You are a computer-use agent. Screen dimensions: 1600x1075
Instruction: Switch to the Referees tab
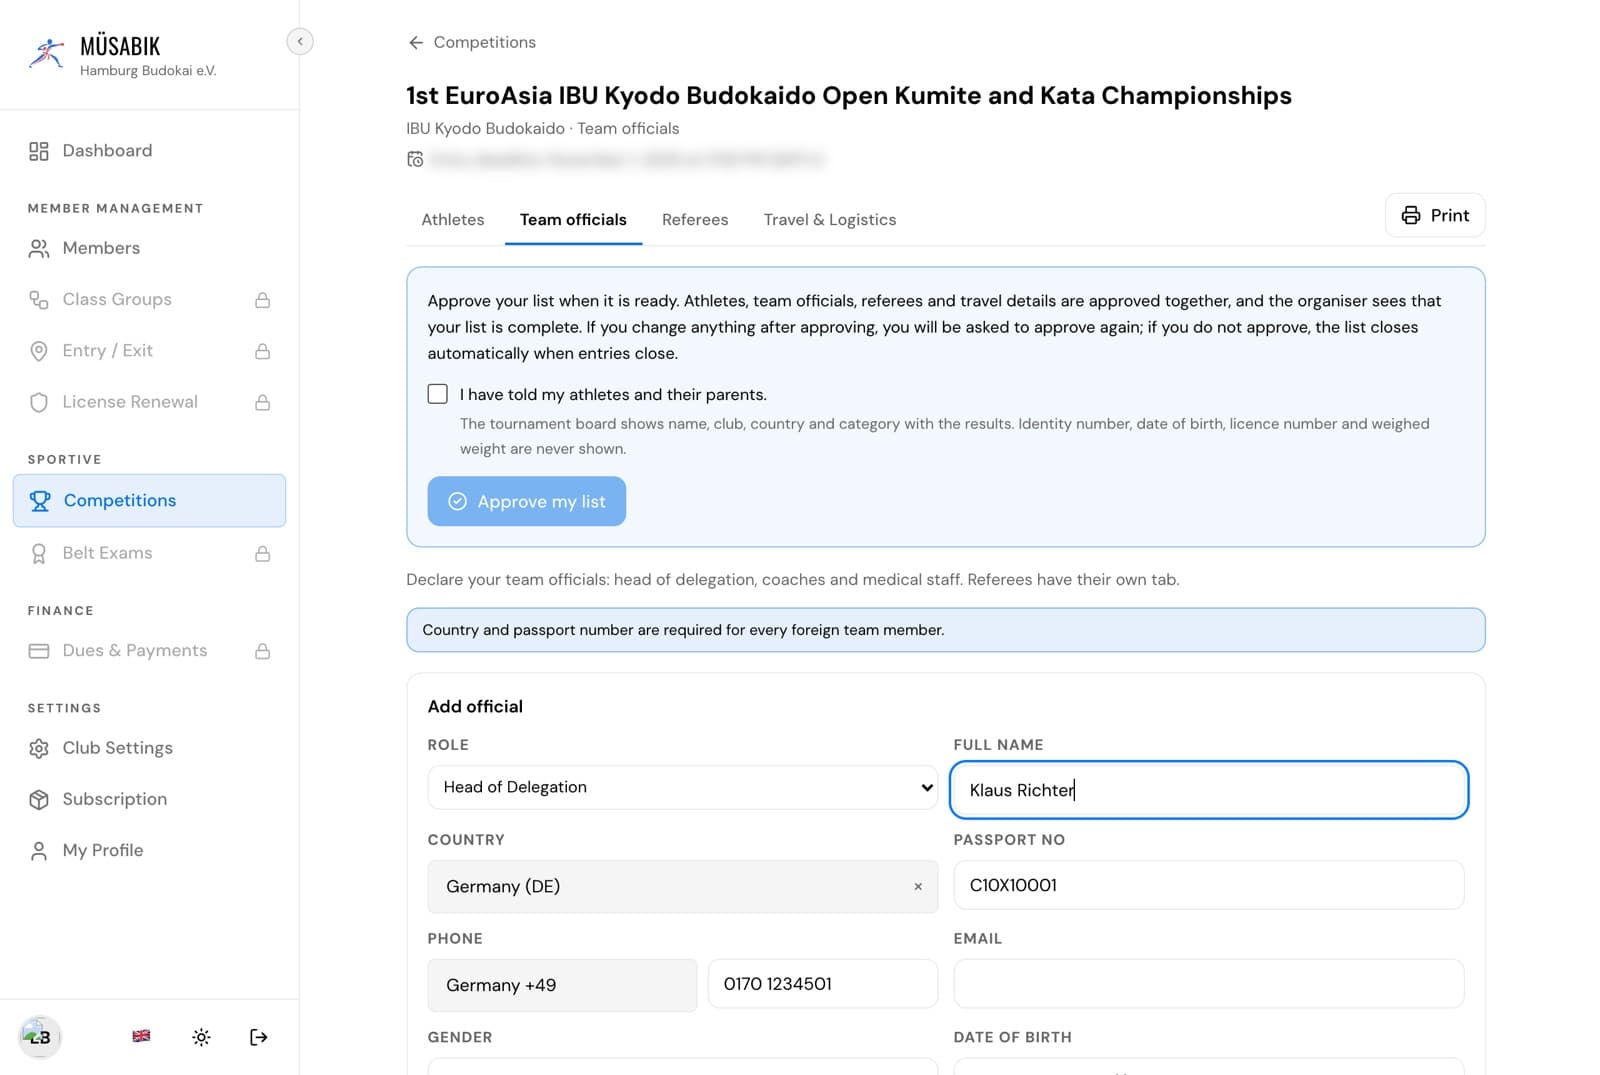[x=695, y=220]
